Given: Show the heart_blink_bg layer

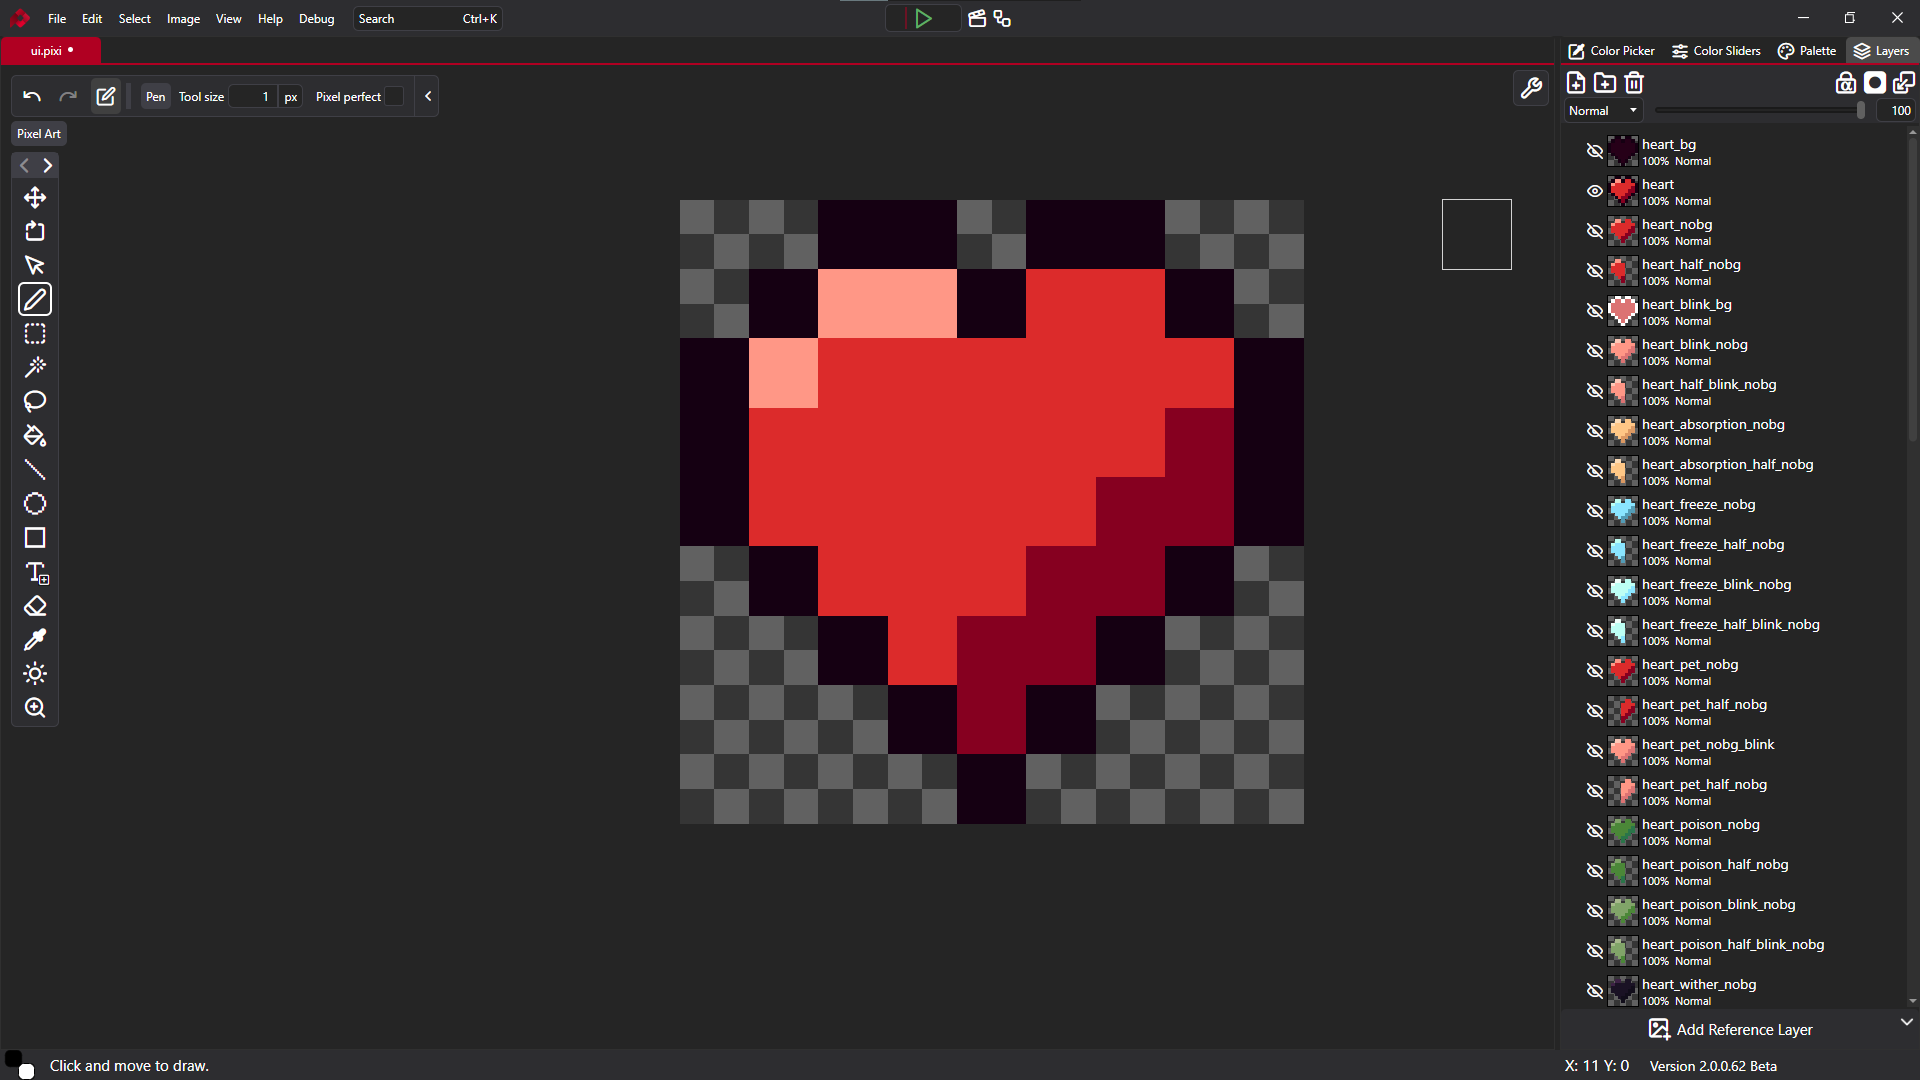Looking at the screenshot, I should click(x=1595, y=311).
